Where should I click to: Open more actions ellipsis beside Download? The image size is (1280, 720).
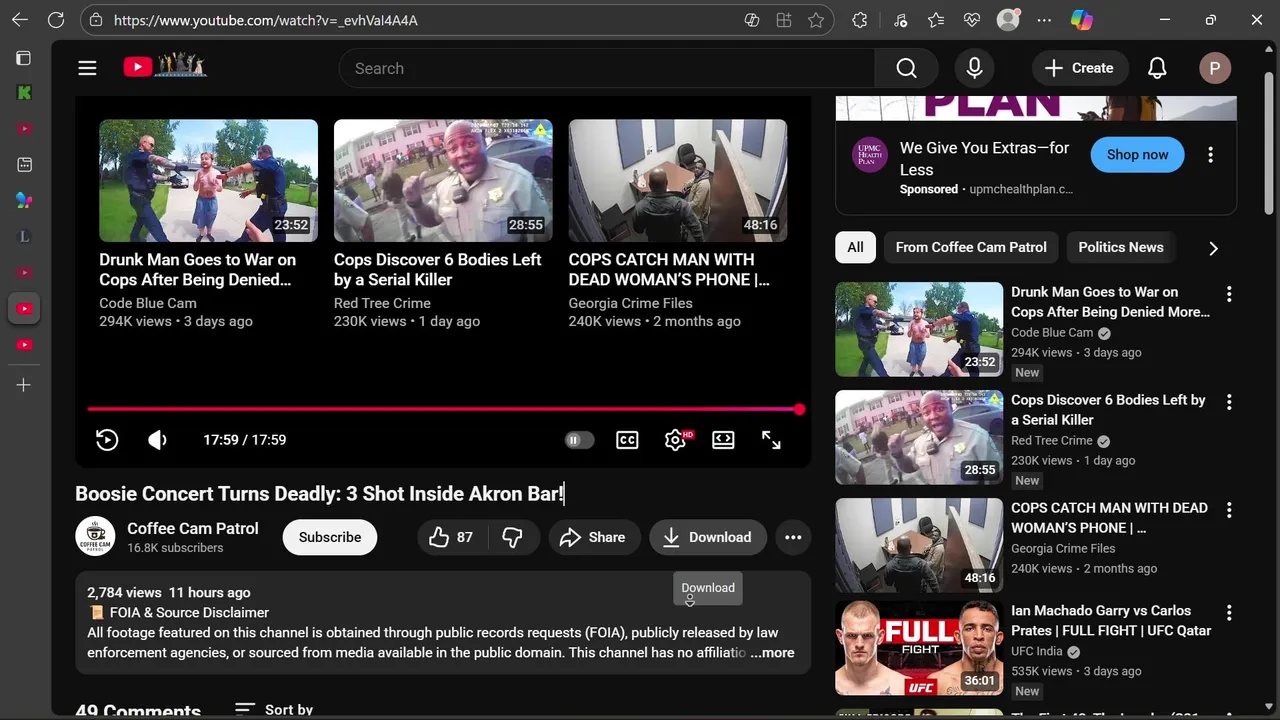point(793,537)
